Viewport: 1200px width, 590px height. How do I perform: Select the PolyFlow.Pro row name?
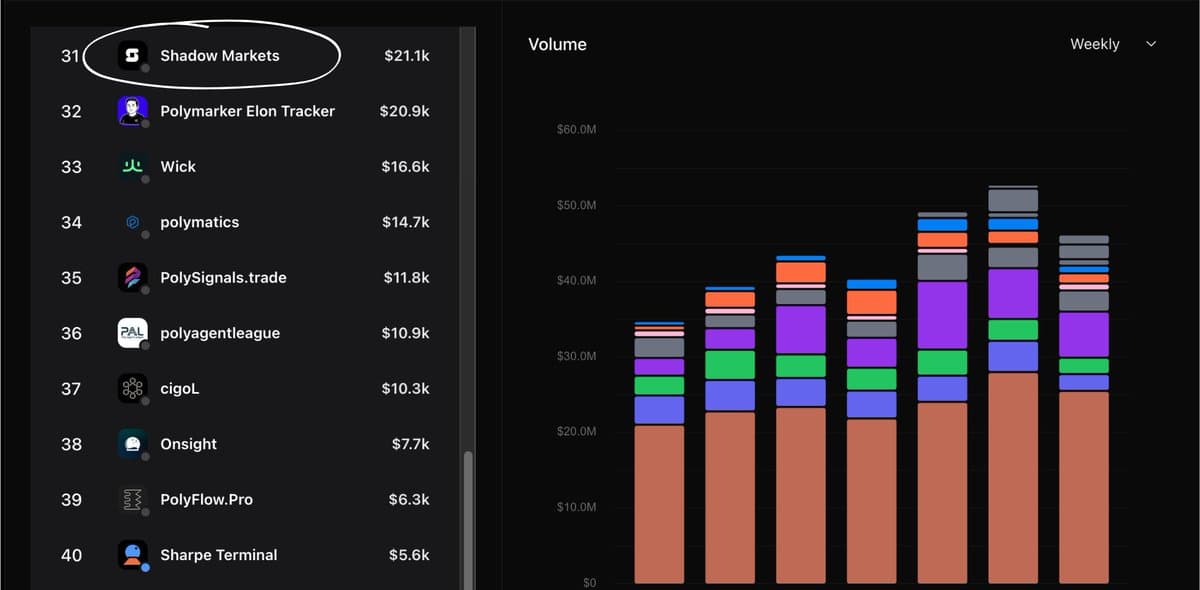(206, 500)
